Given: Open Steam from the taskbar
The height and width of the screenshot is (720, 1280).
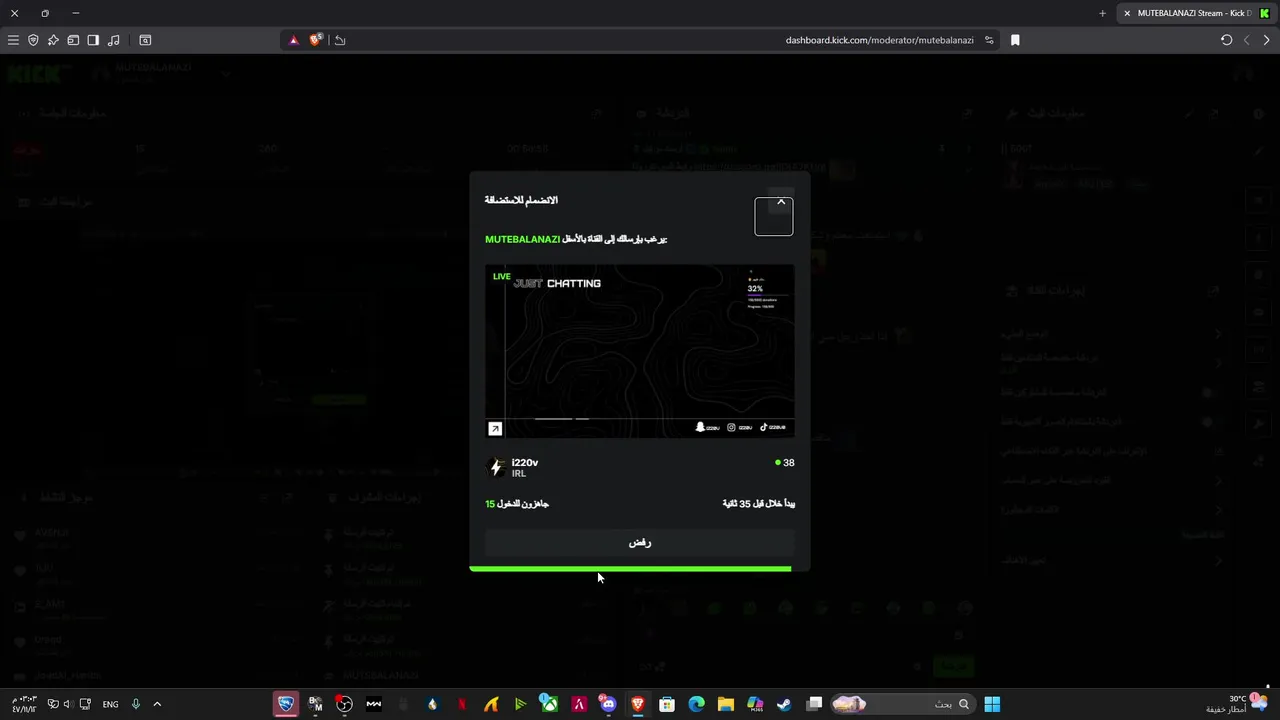Looking at the screenshot, I should coord(784,704).
